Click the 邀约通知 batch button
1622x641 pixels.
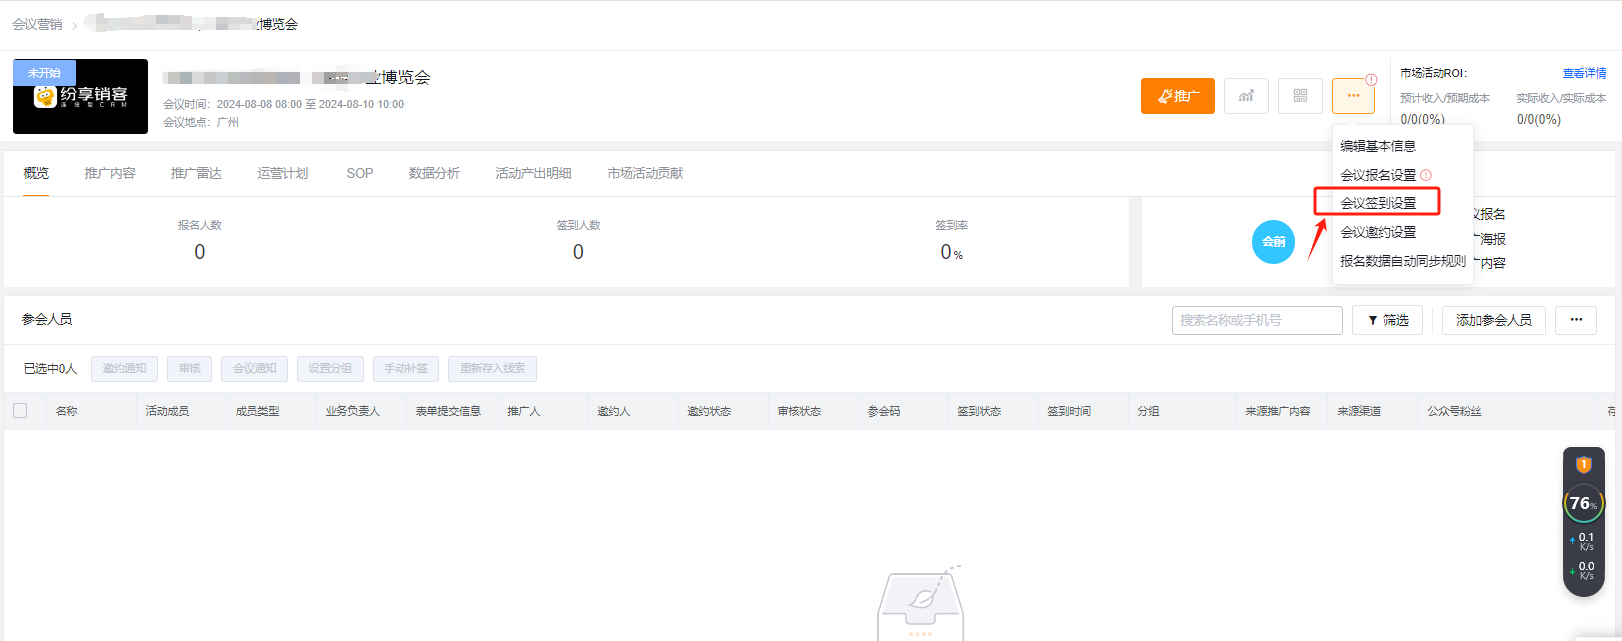(124, 369)
